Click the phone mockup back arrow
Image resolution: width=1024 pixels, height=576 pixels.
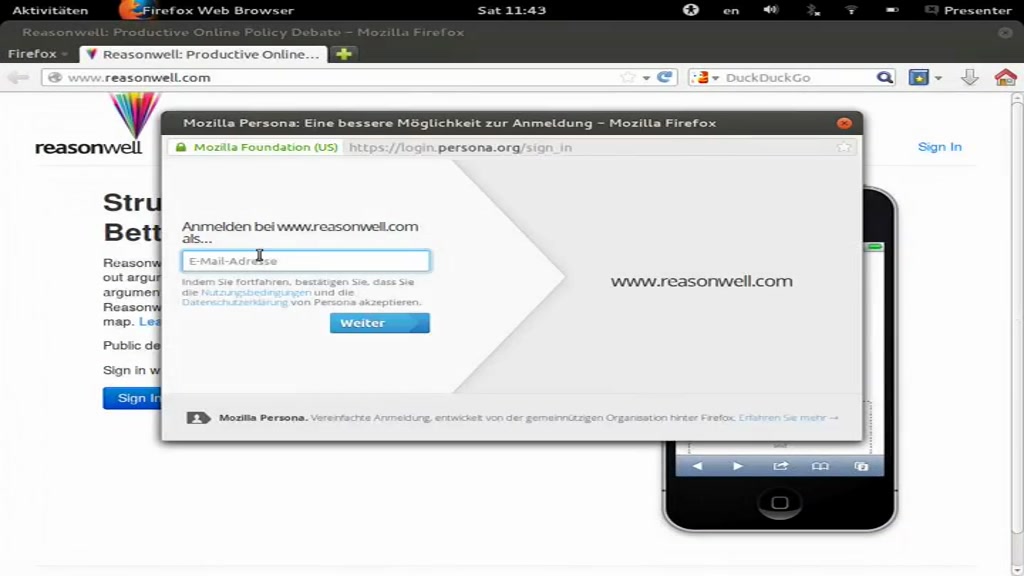pos(697,466)
